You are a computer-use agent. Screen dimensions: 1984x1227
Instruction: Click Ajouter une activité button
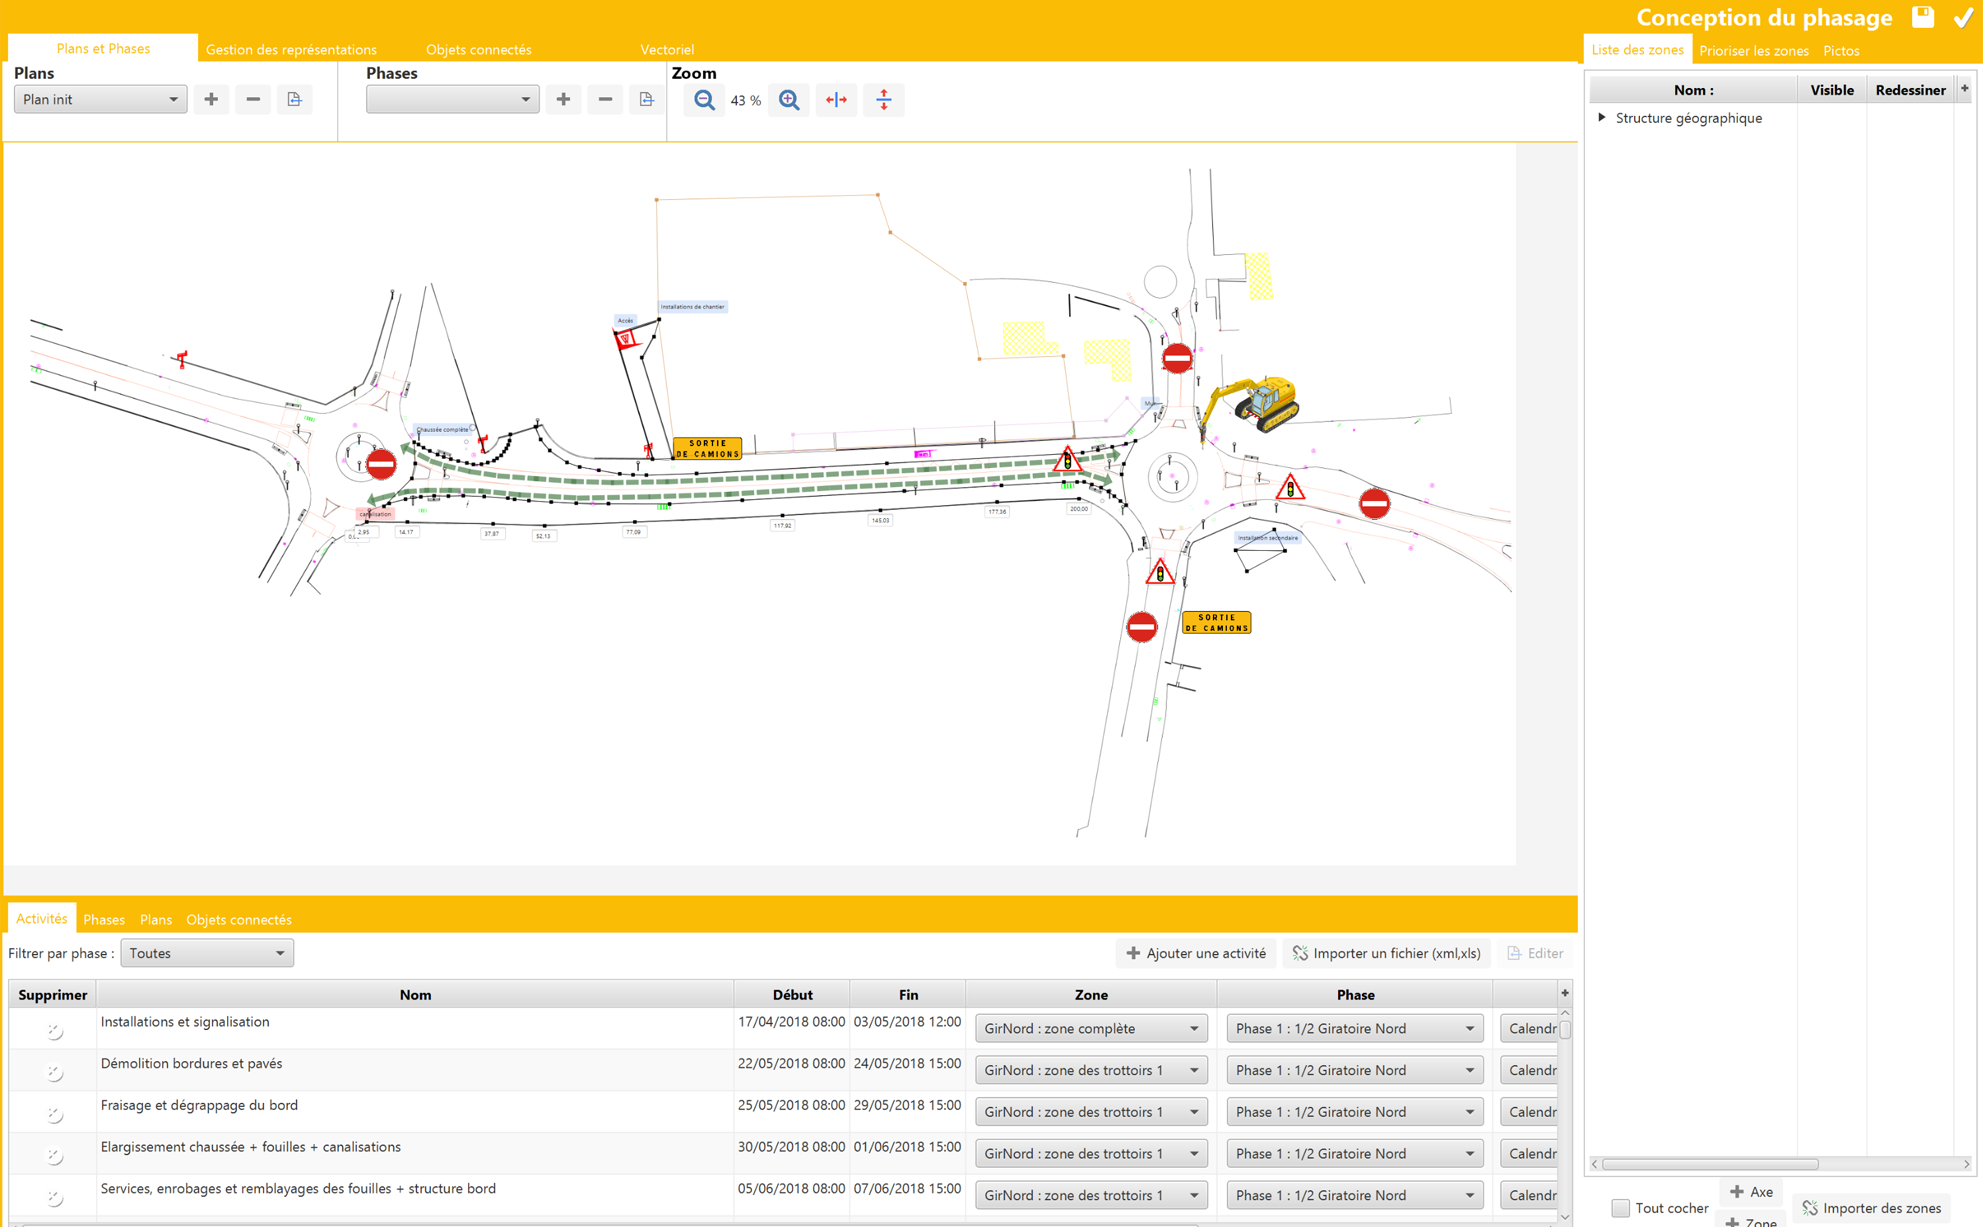(x=1196, y=953)
